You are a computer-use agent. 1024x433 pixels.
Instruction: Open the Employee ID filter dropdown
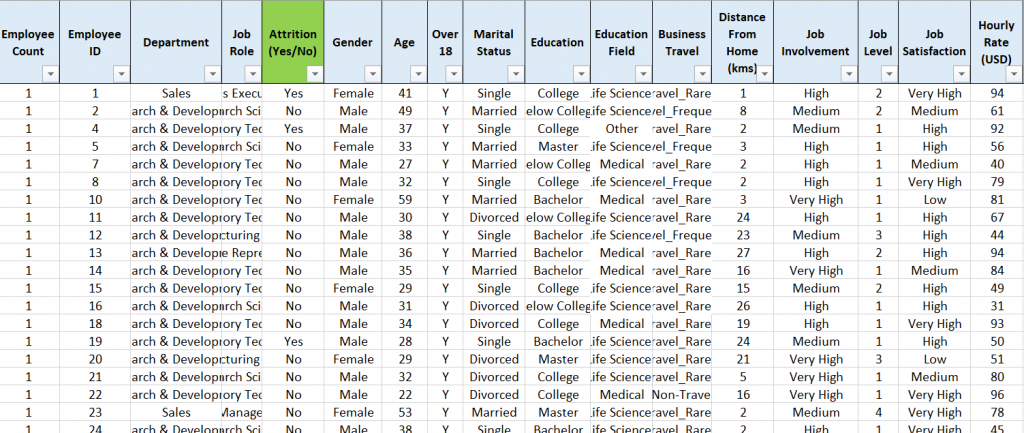point(121,73)
